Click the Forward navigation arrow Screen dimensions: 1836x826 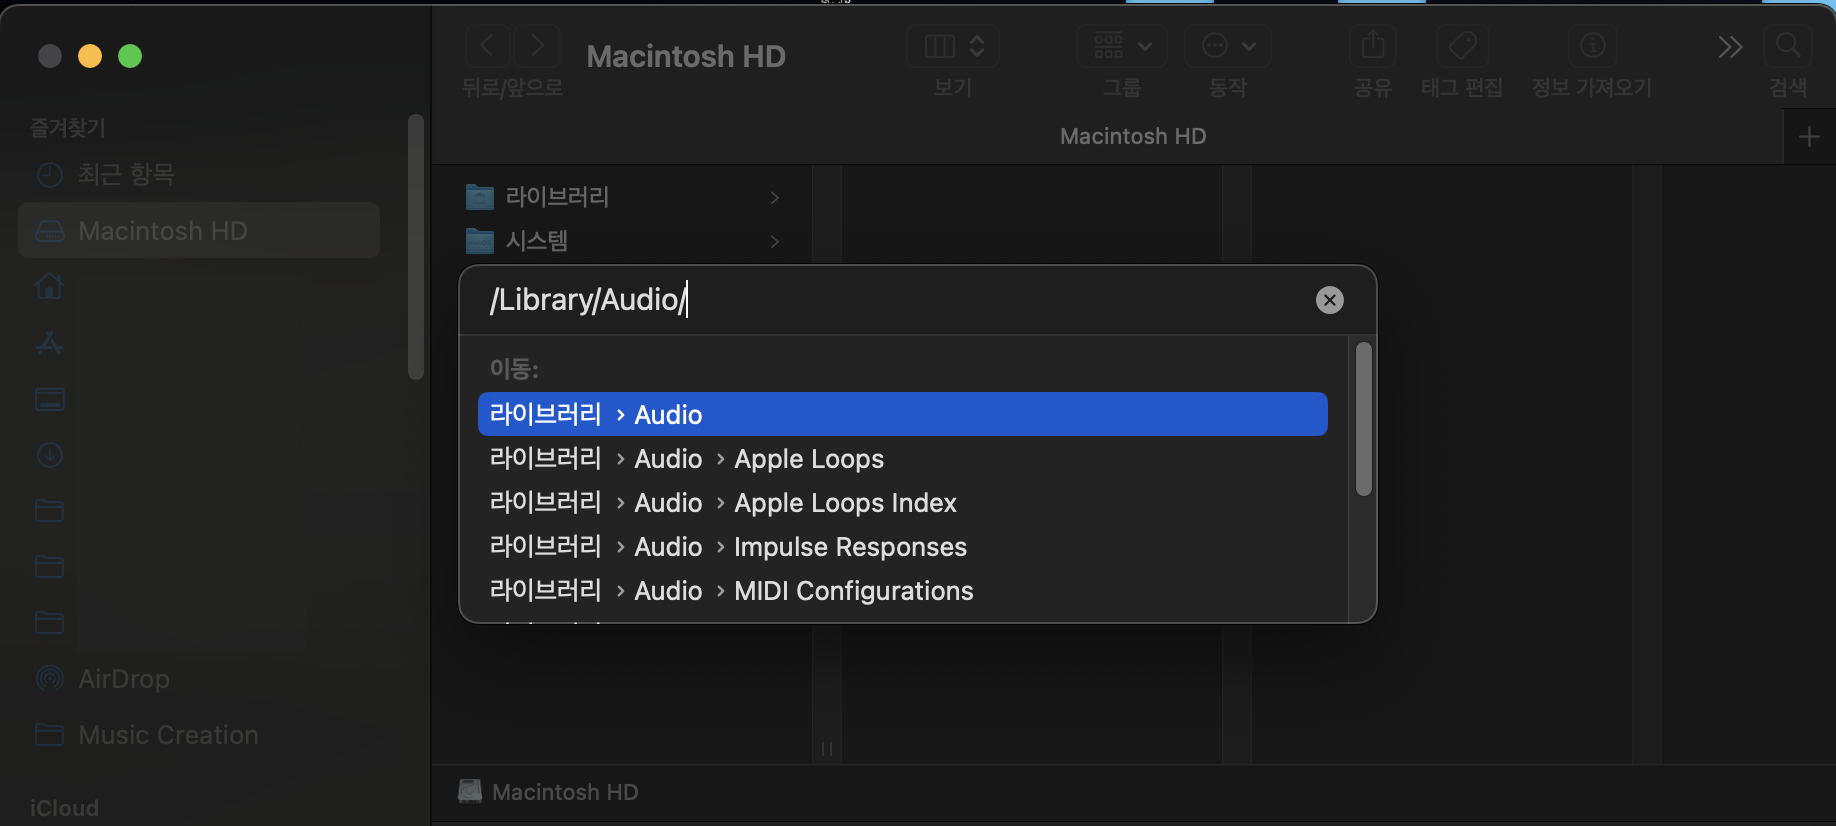pyautogui.click(x=537, y=46)
